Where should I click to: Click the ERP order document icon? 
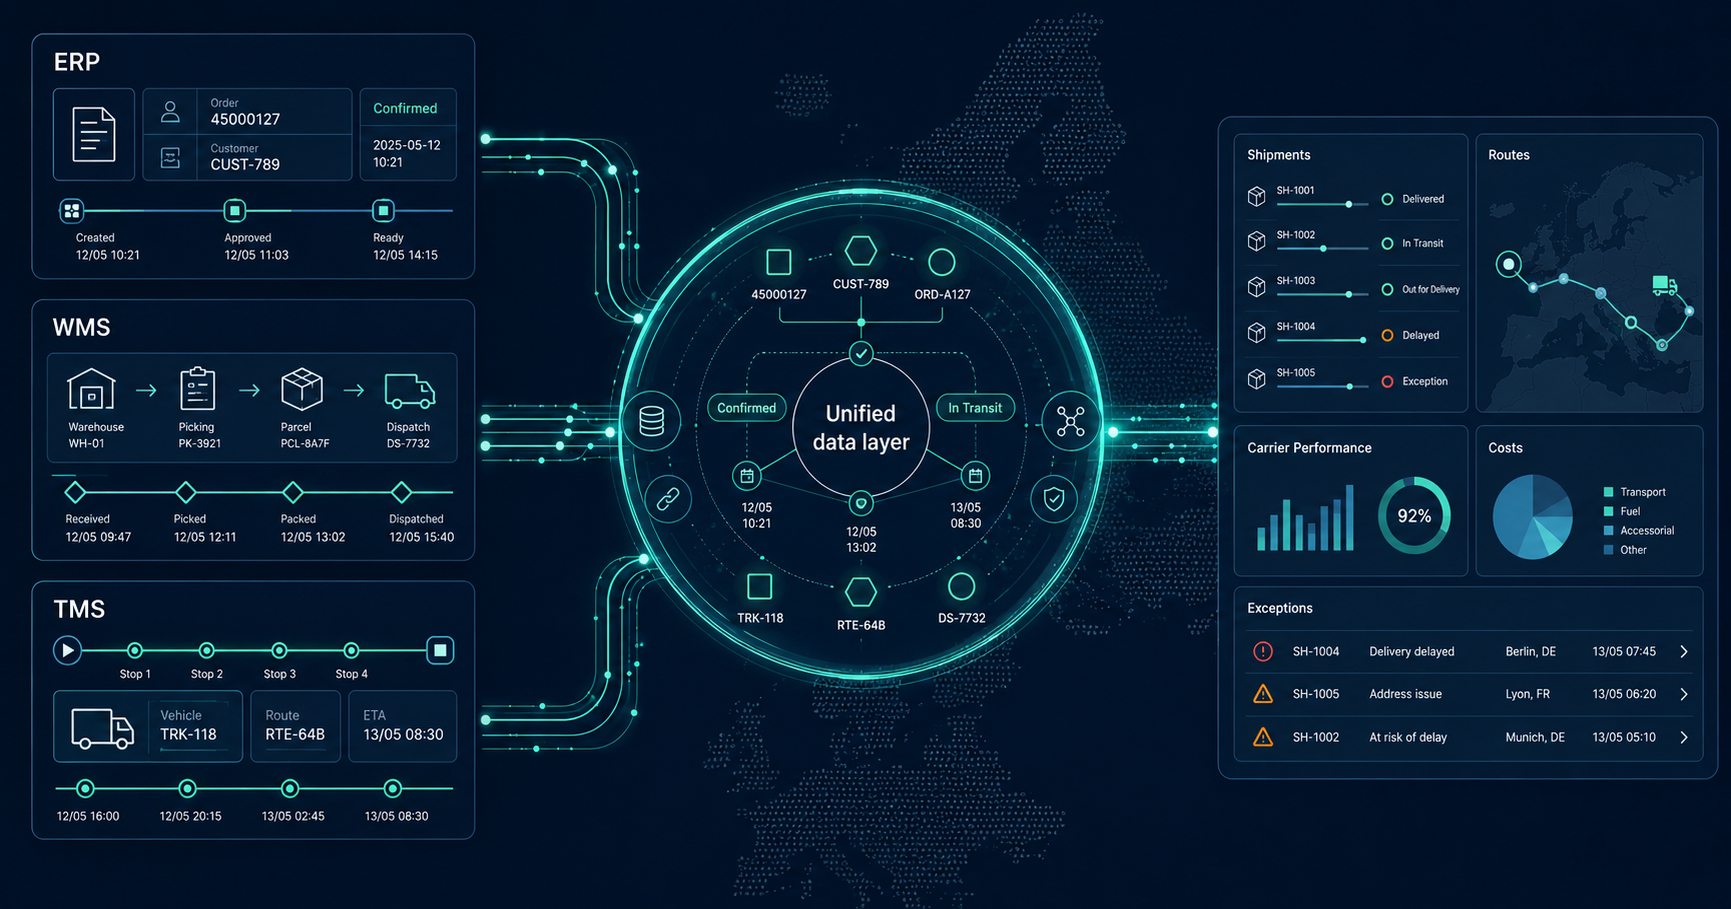tap(94, 134)
